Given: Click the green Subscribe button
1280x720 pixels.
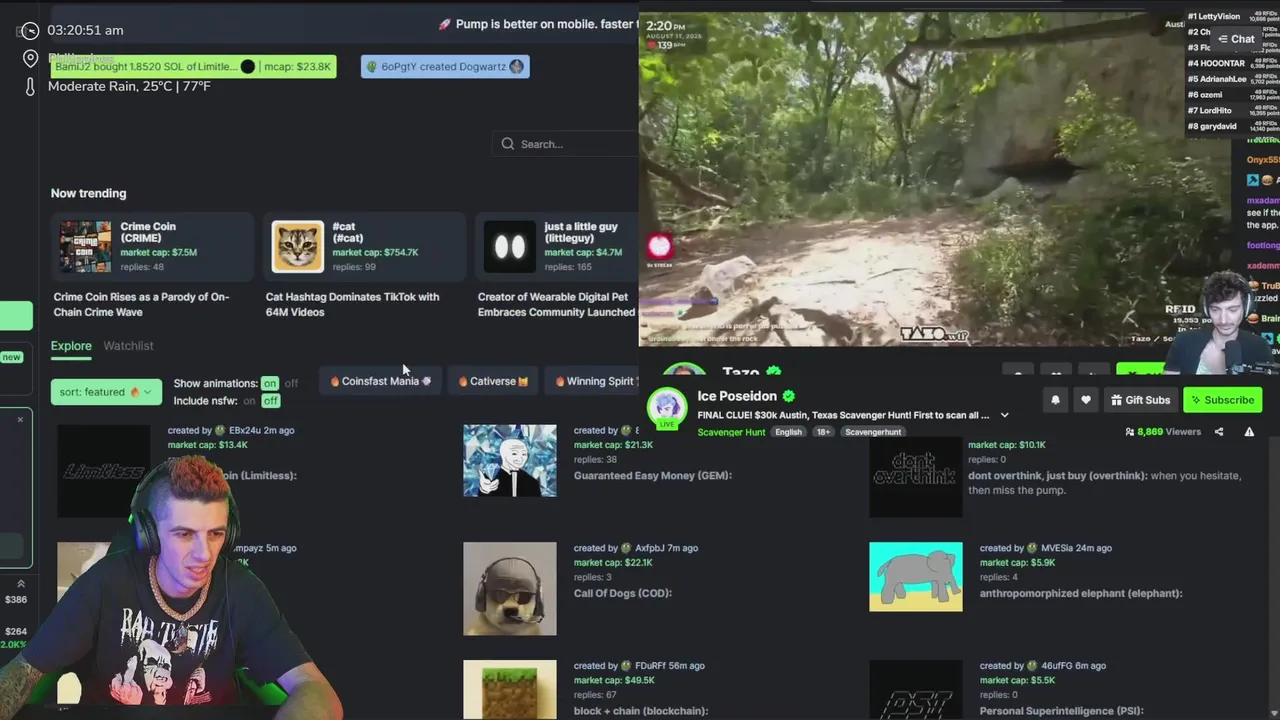Looking at the screenshot, I should (x=1222, y=400).
